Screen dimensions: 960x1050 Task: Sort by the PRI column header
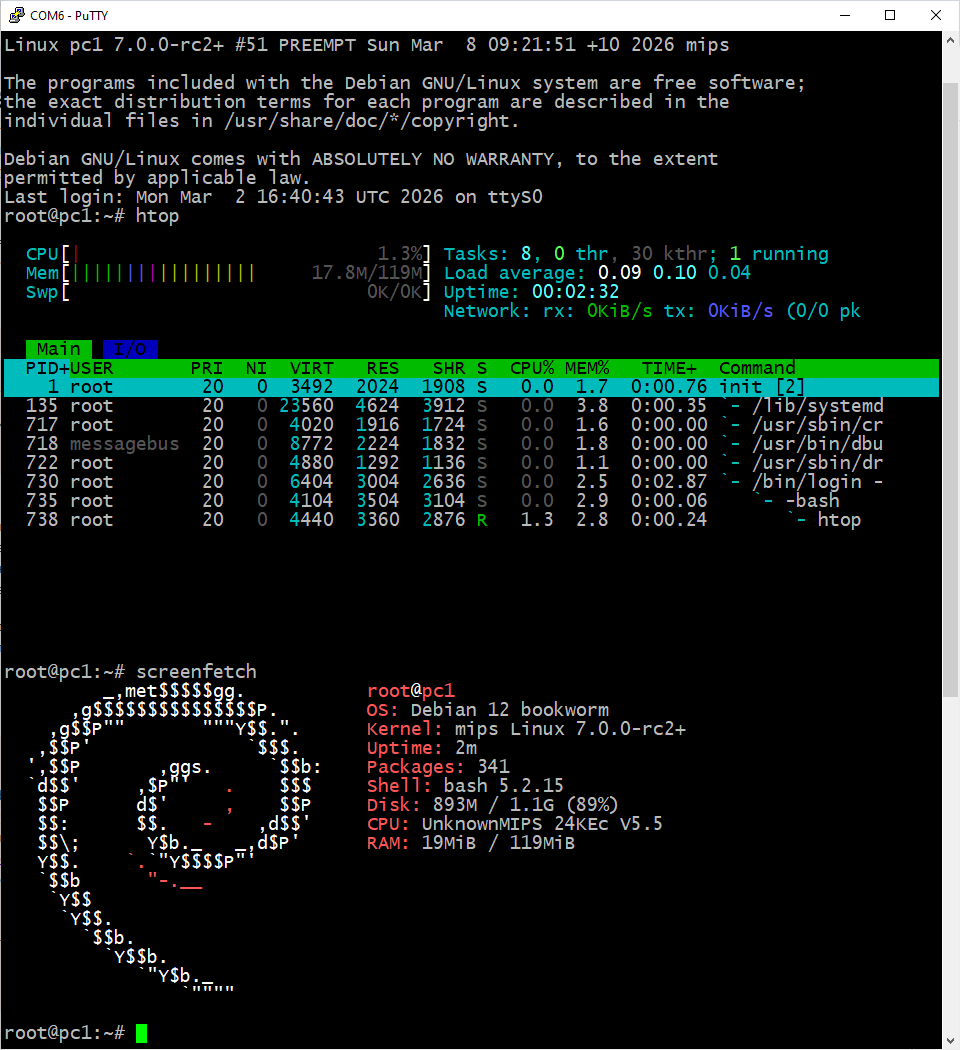point(206,368)
